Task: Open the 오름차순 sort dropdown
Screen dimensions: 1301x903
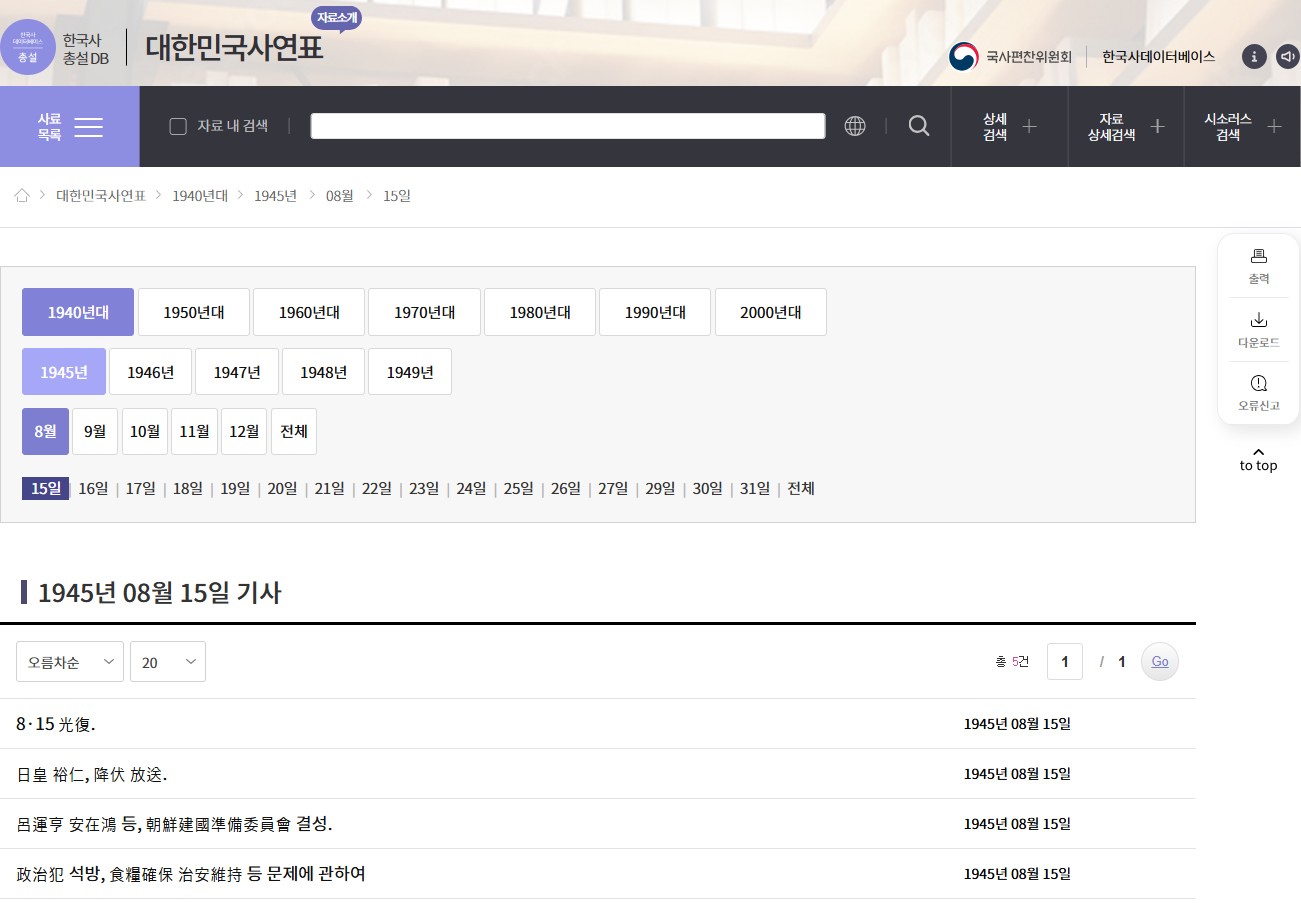Action: tap(70, 662)
